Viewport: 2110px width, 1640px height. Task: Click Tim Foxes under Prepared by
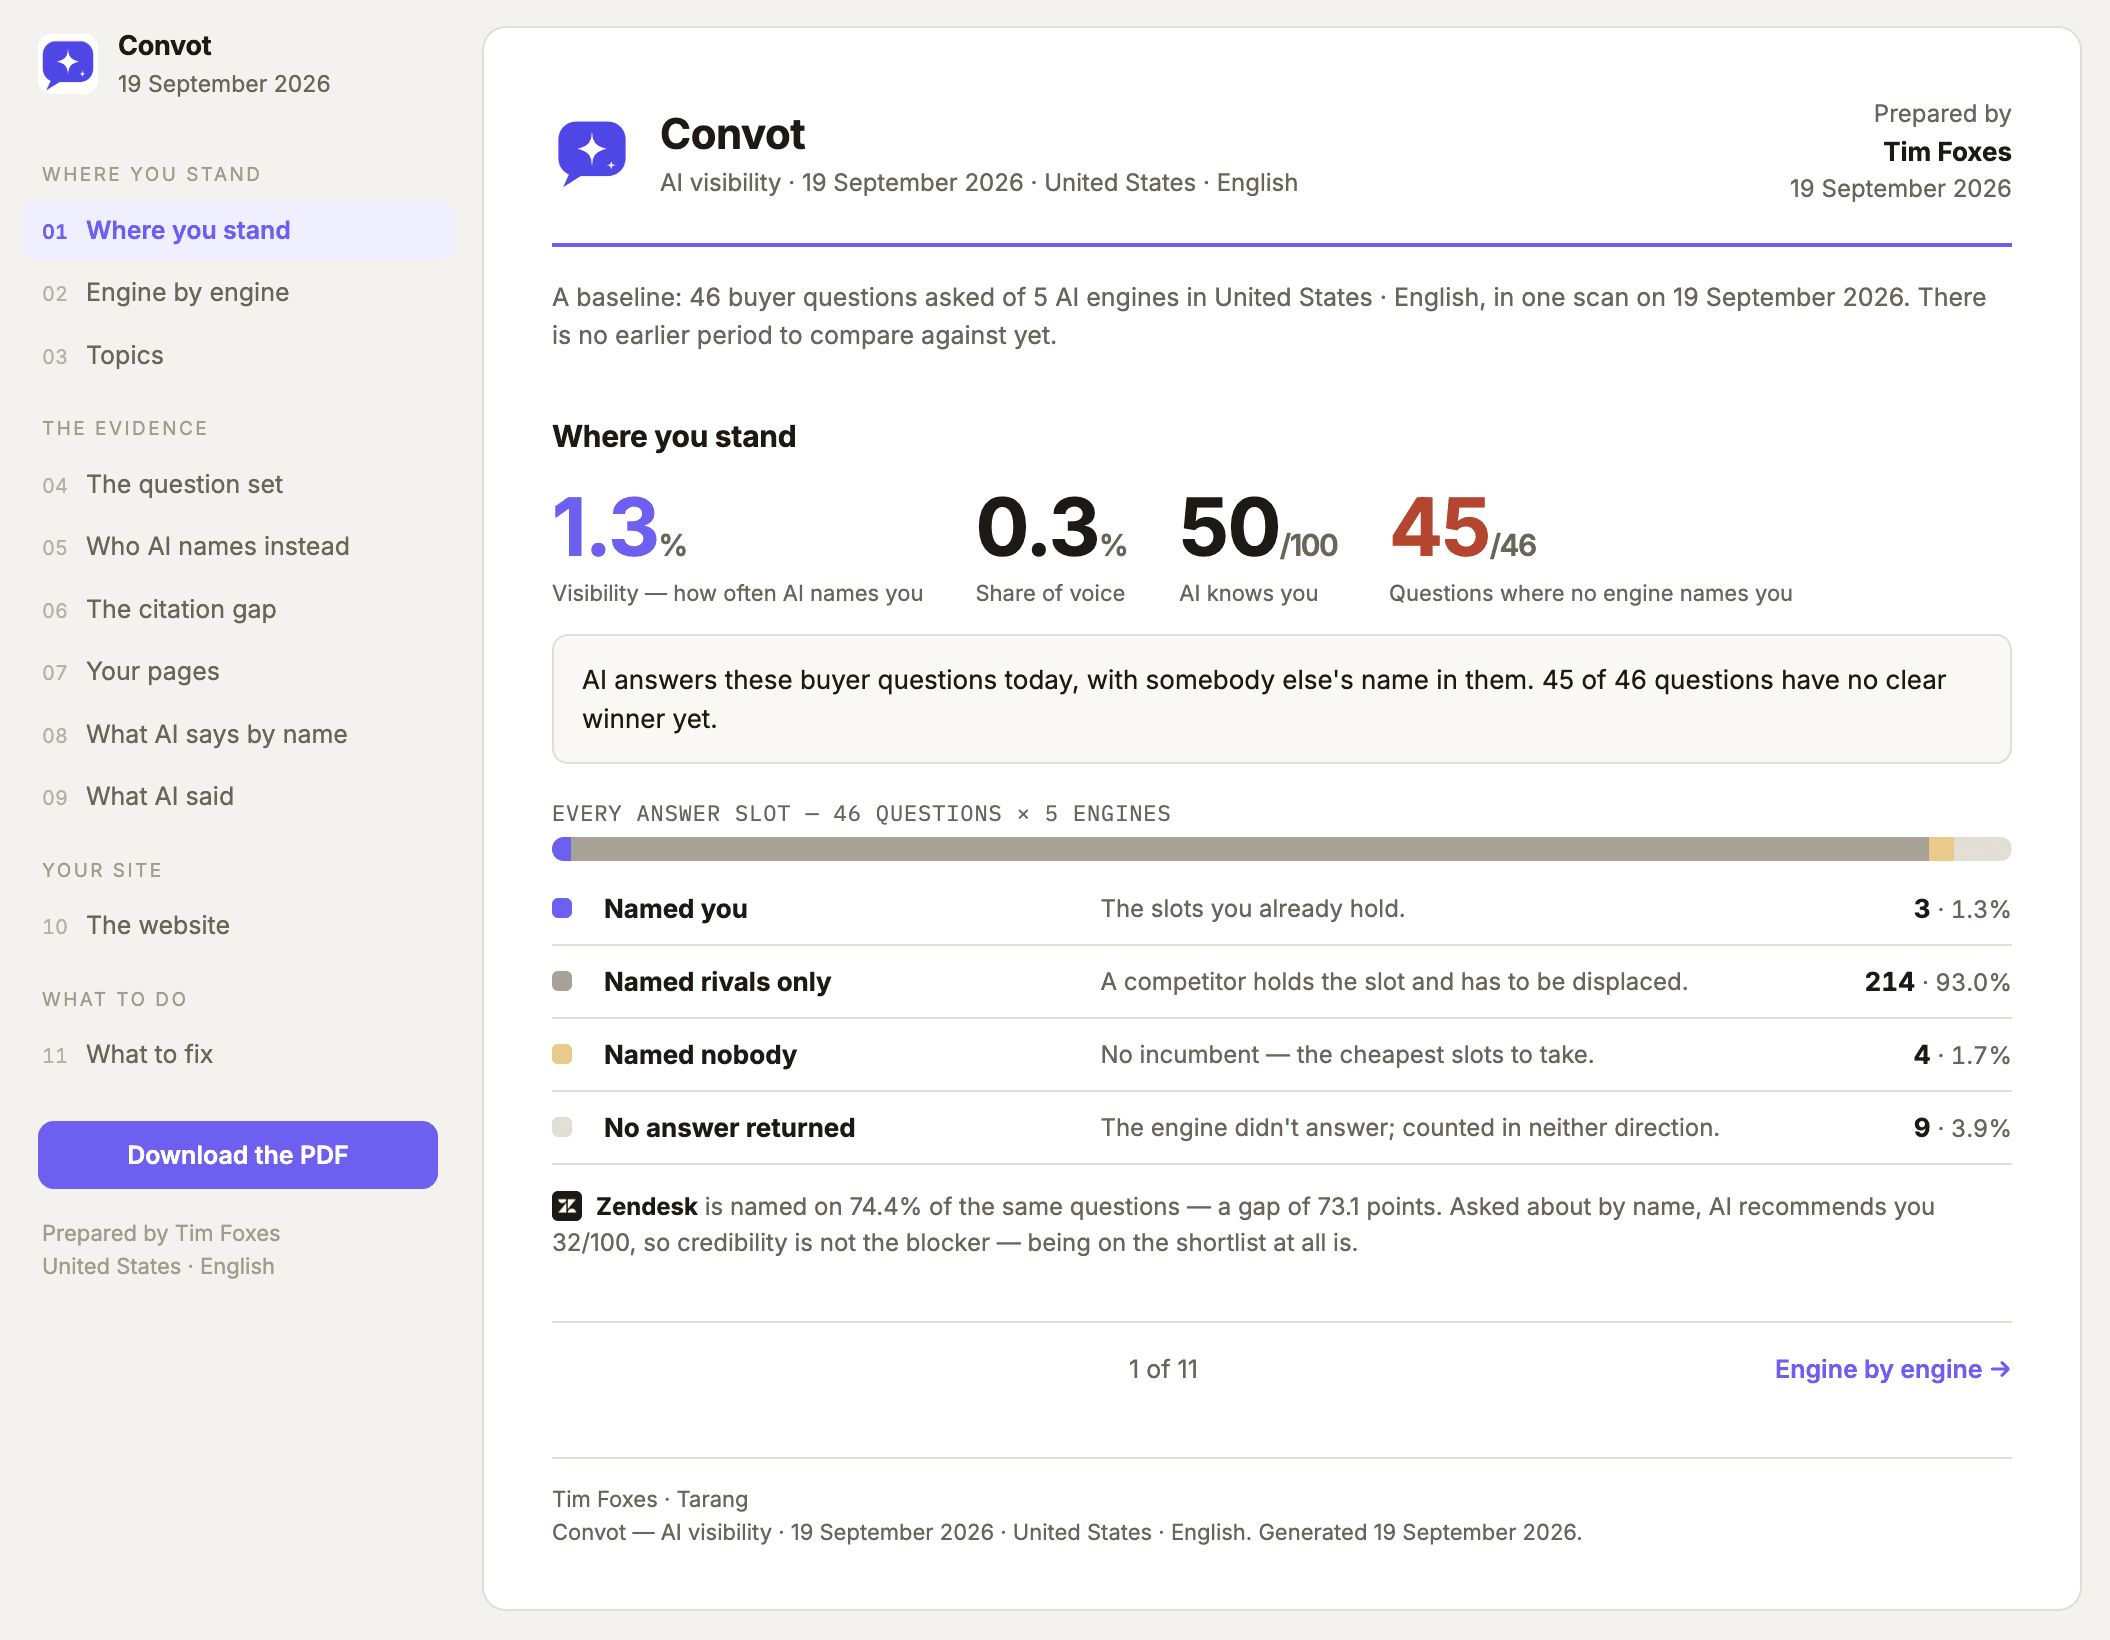click(x=1947, y=152)
